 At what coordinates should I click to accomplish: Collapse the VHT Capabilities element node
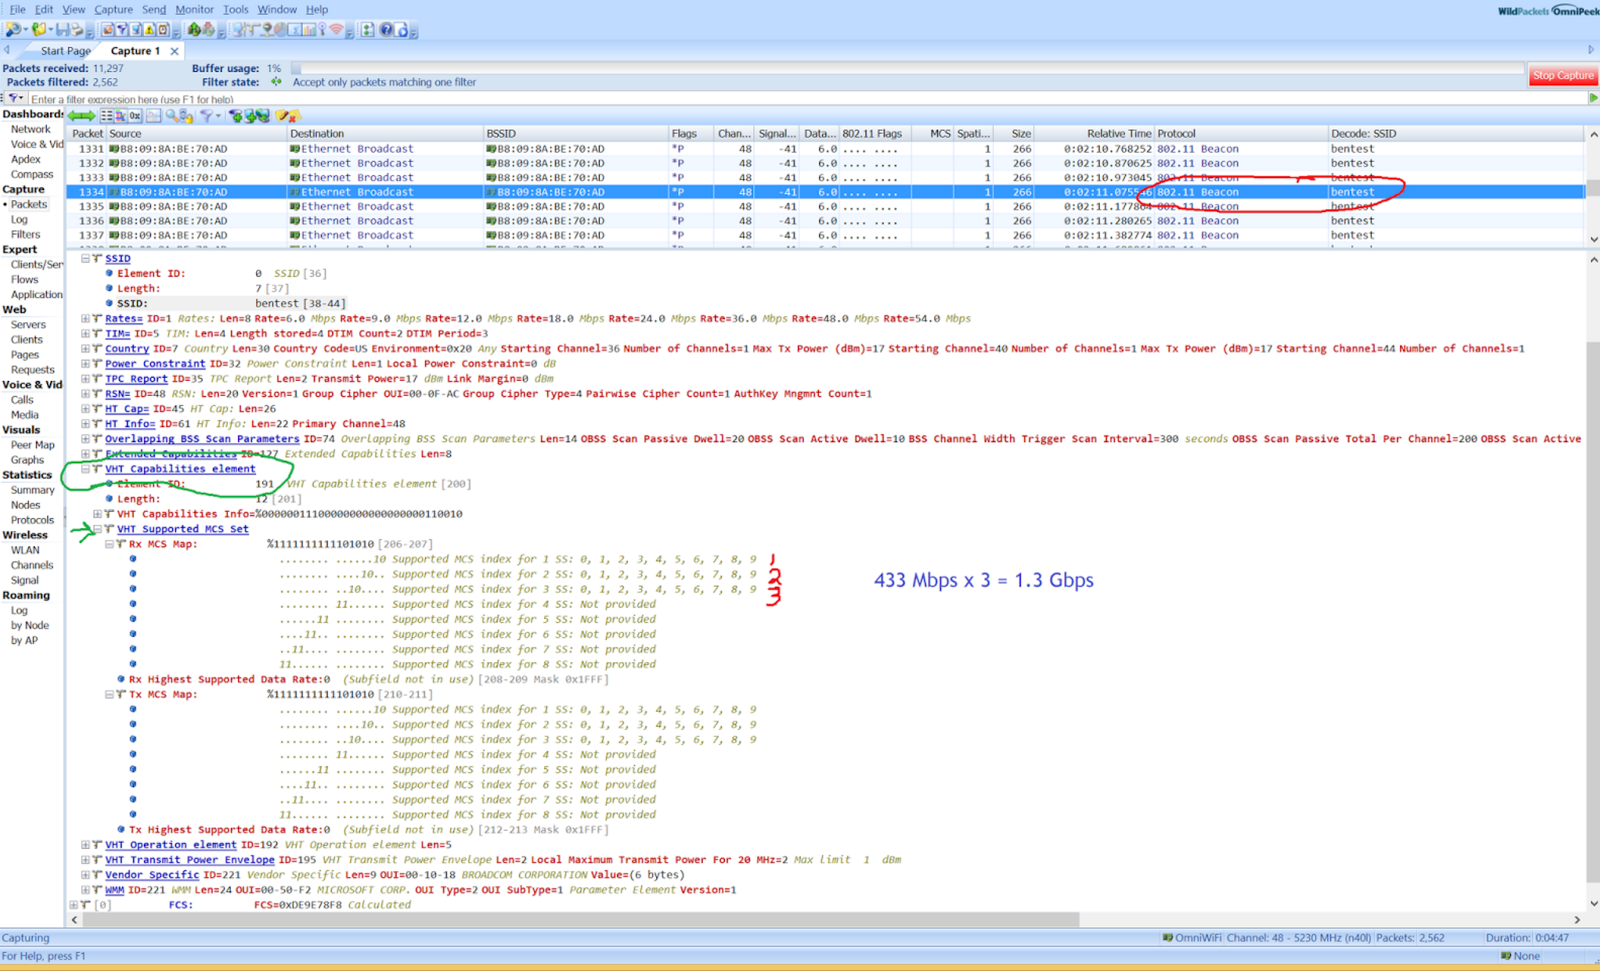(85, 468)
